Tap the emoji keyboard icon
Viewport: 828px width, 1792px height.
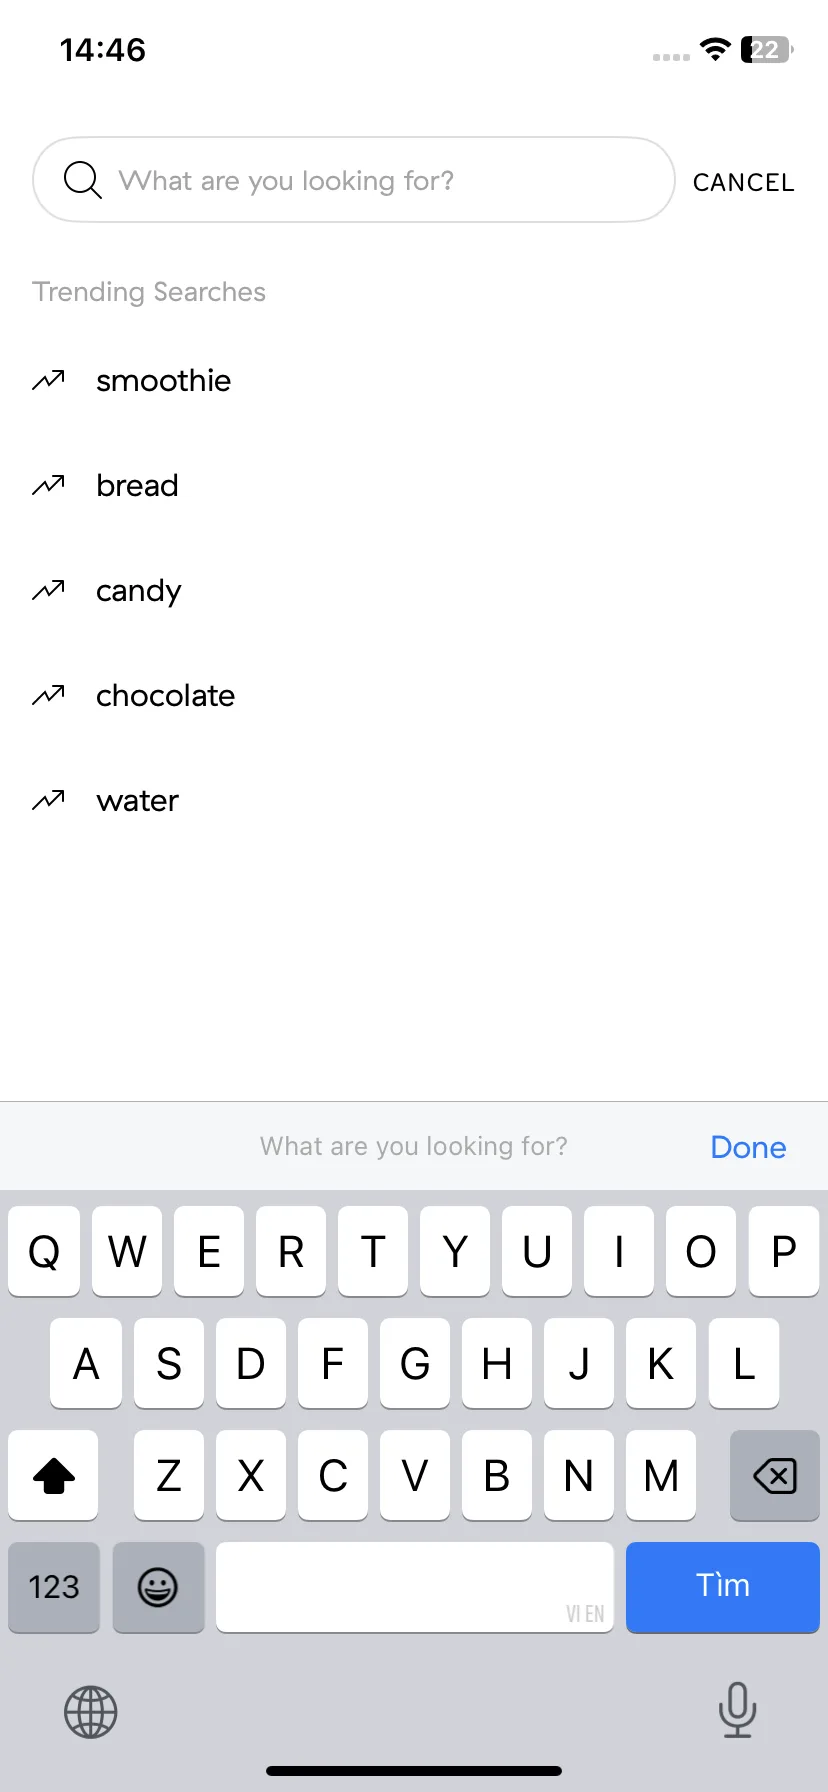158,1587
